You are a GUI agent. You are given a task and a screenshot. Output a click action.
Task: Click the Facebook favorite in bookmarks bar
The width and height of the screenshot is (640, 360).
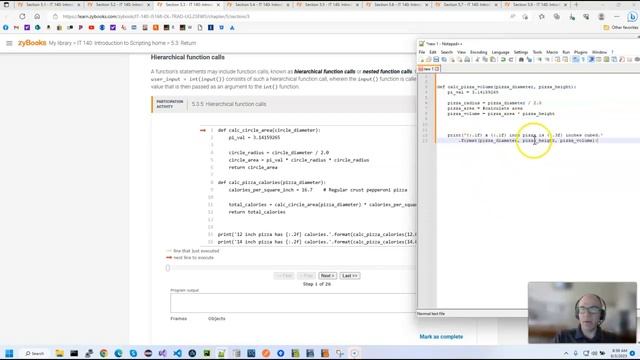[5, 27]
